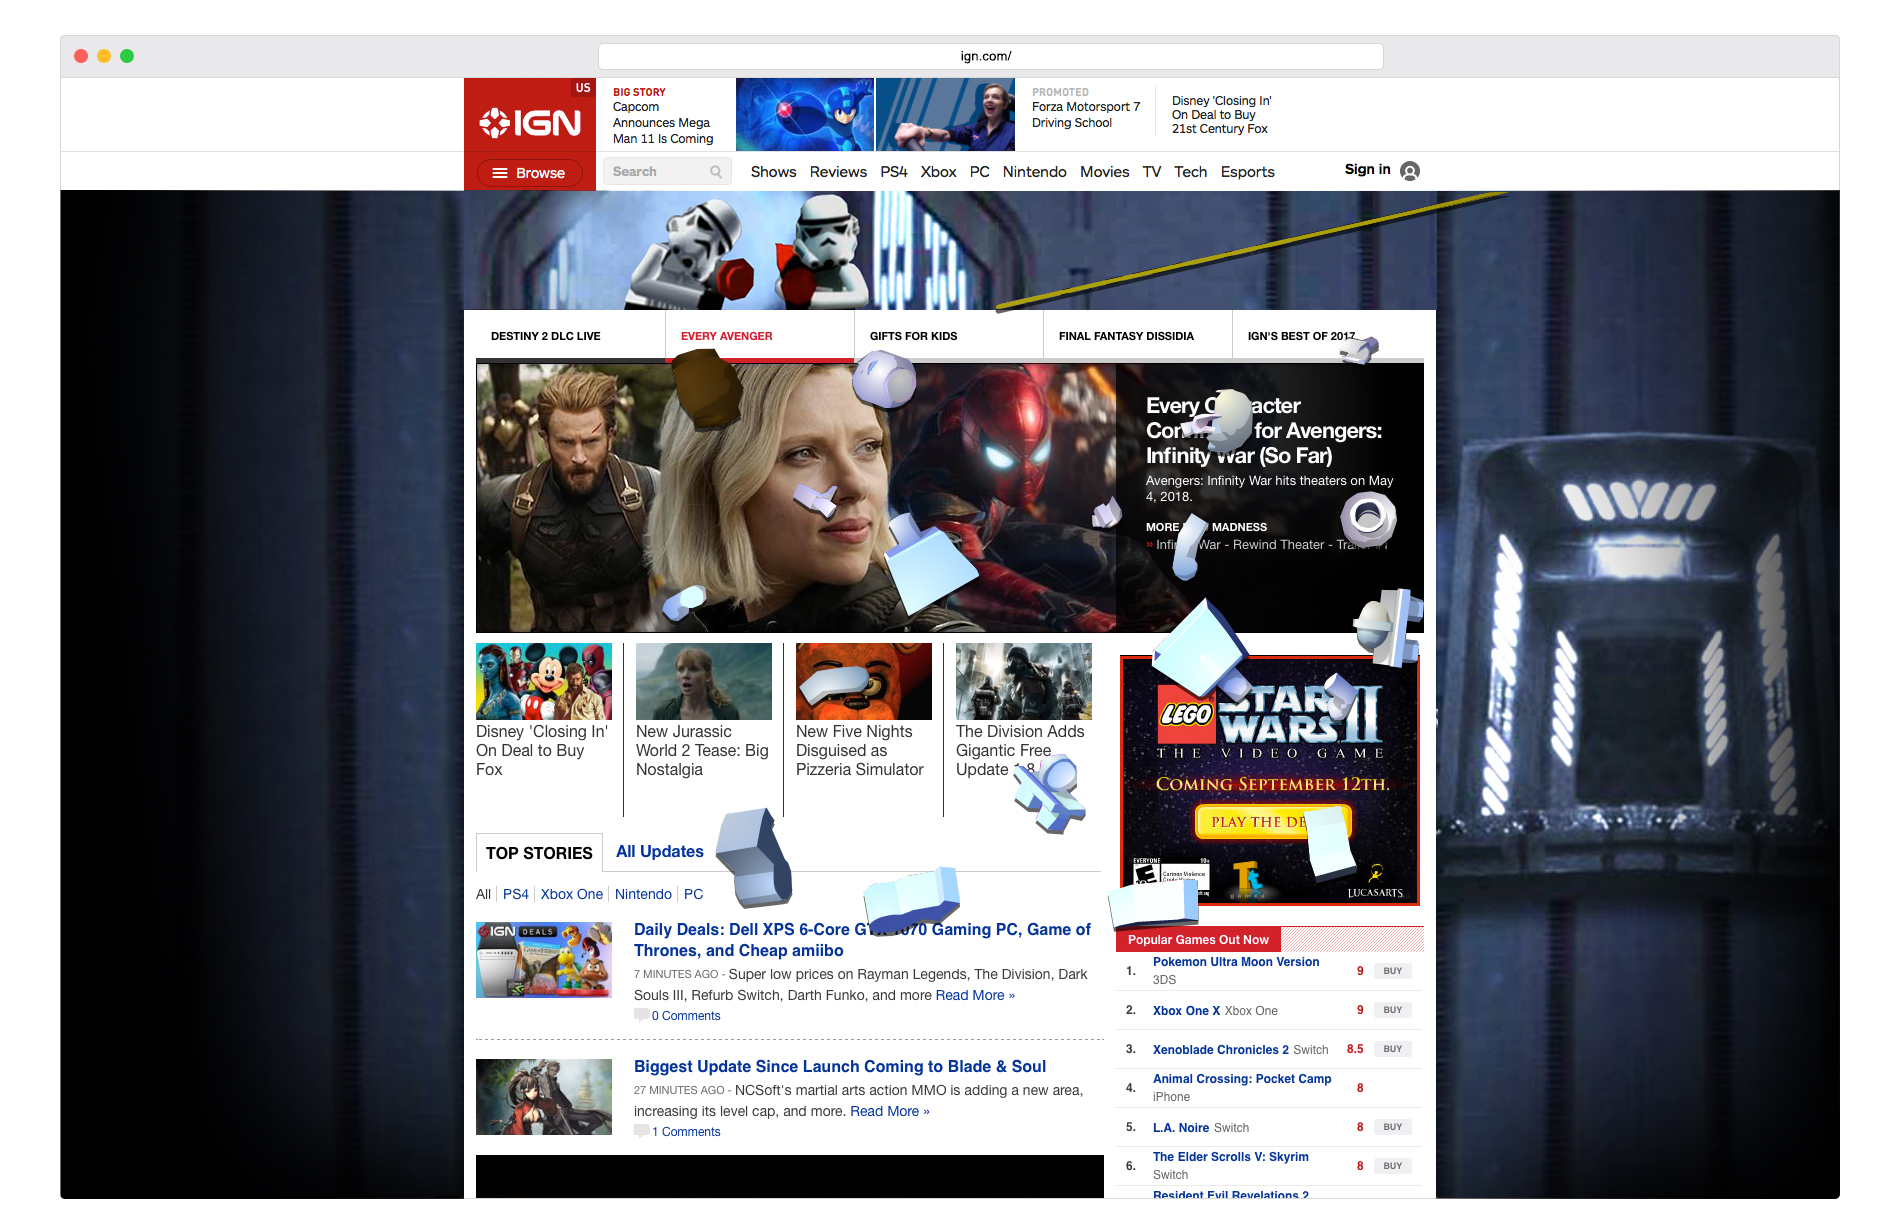
Task: Filter stories by PC
Action: click(x=693, y=894)
